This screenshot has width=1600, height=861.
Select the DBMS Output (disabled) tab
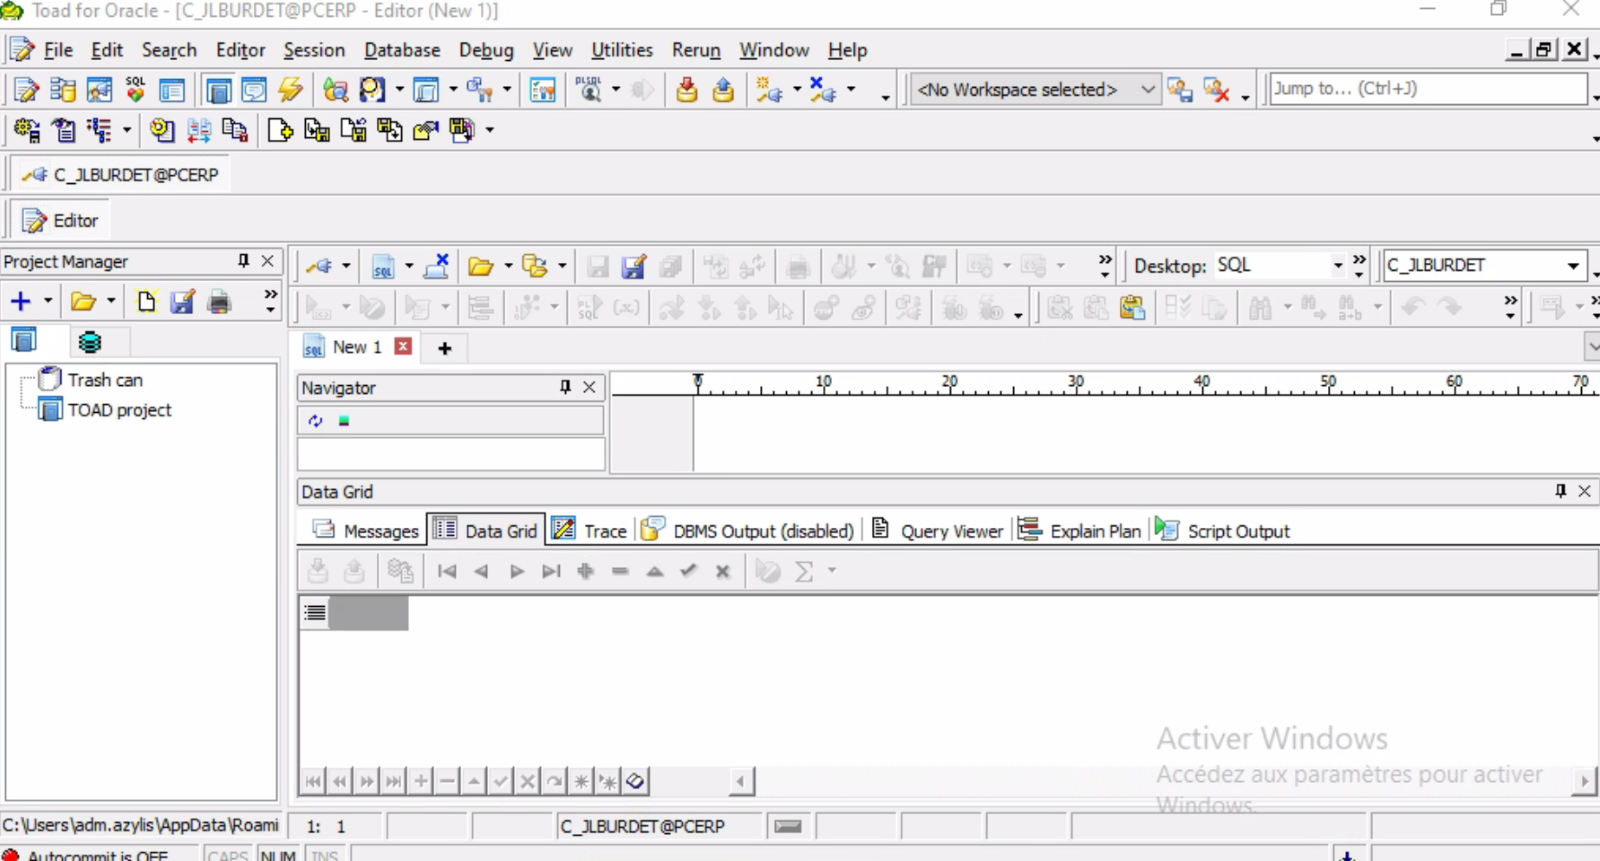747,531
